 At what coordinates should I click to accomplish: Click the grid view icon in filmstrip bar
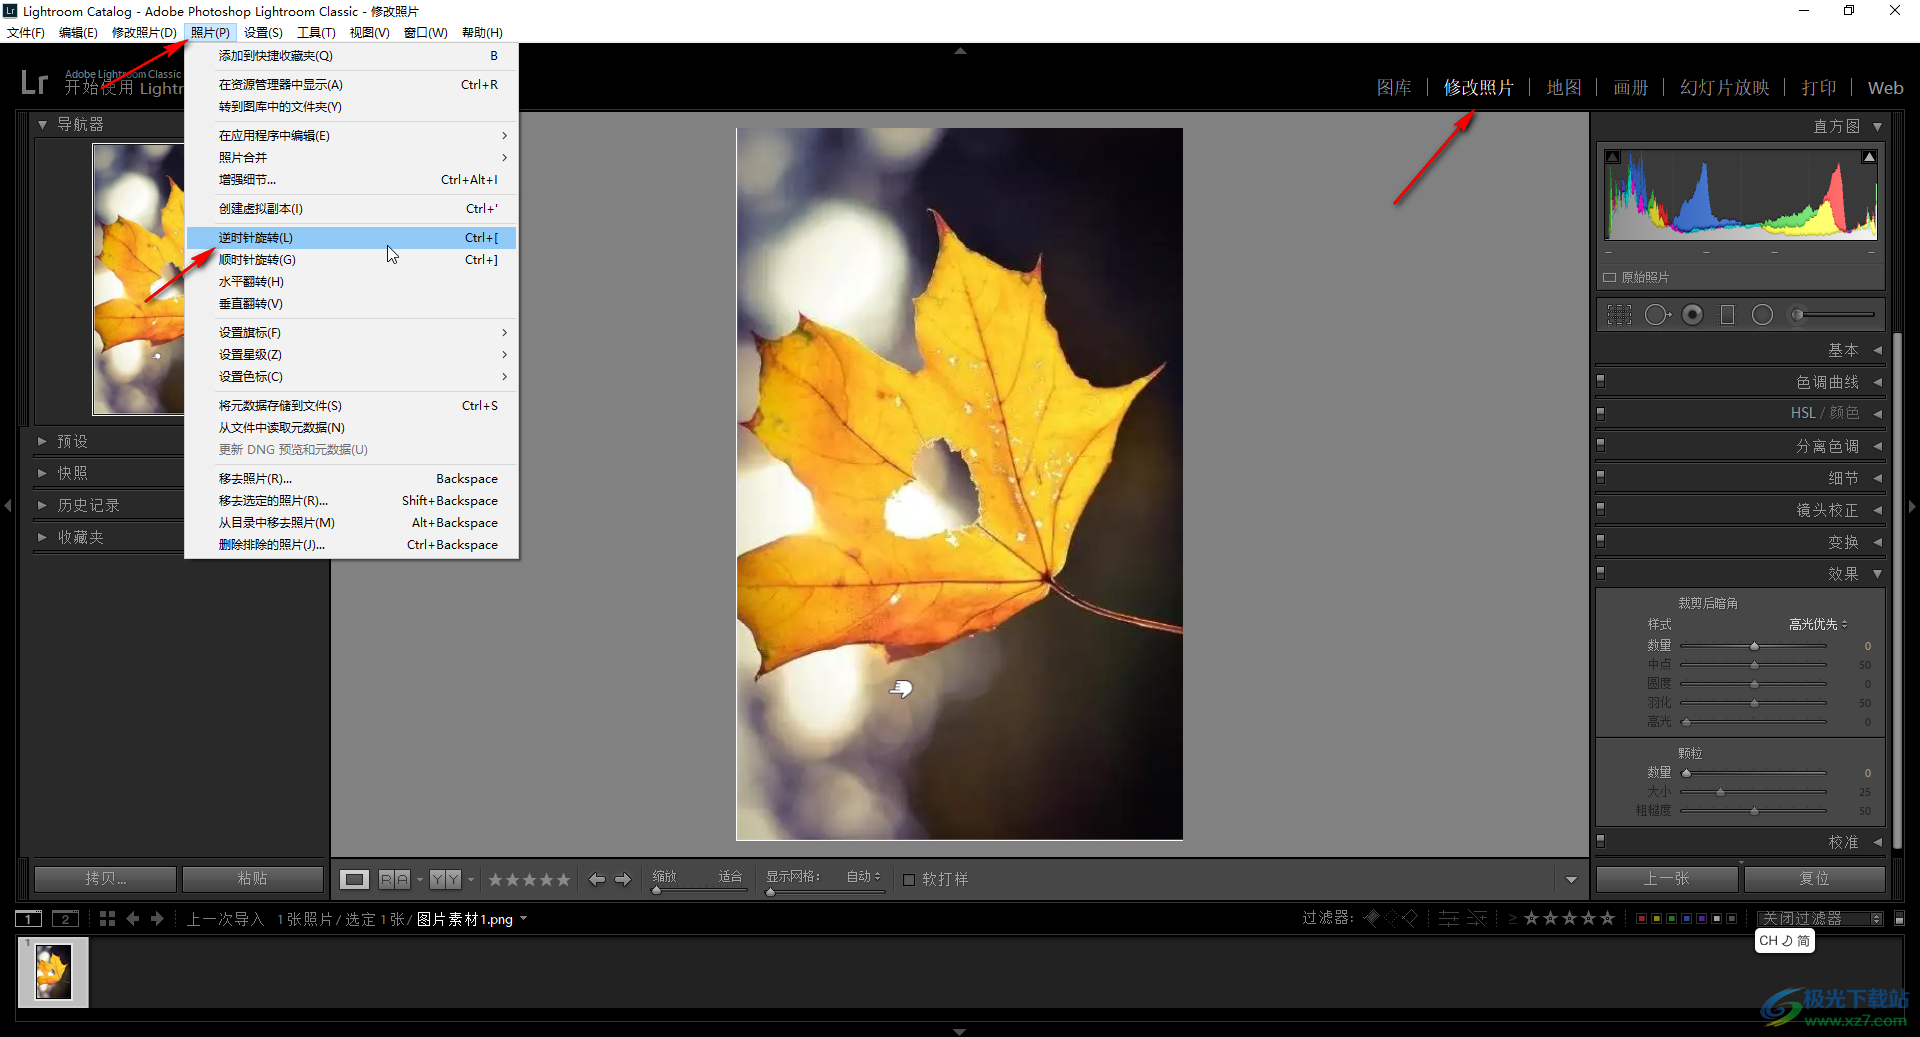[x=107, y=918]
